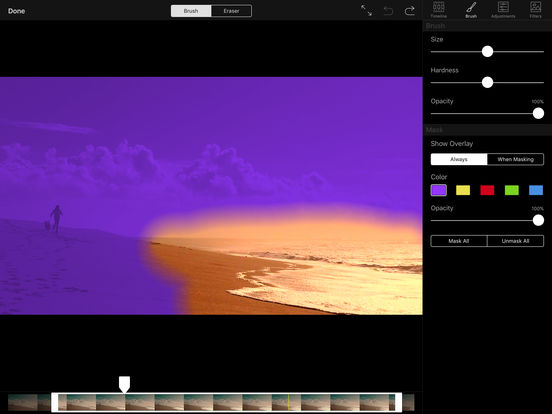Click the undo arrow icon
Screen dimensions: 552x414
pos(388,11)
